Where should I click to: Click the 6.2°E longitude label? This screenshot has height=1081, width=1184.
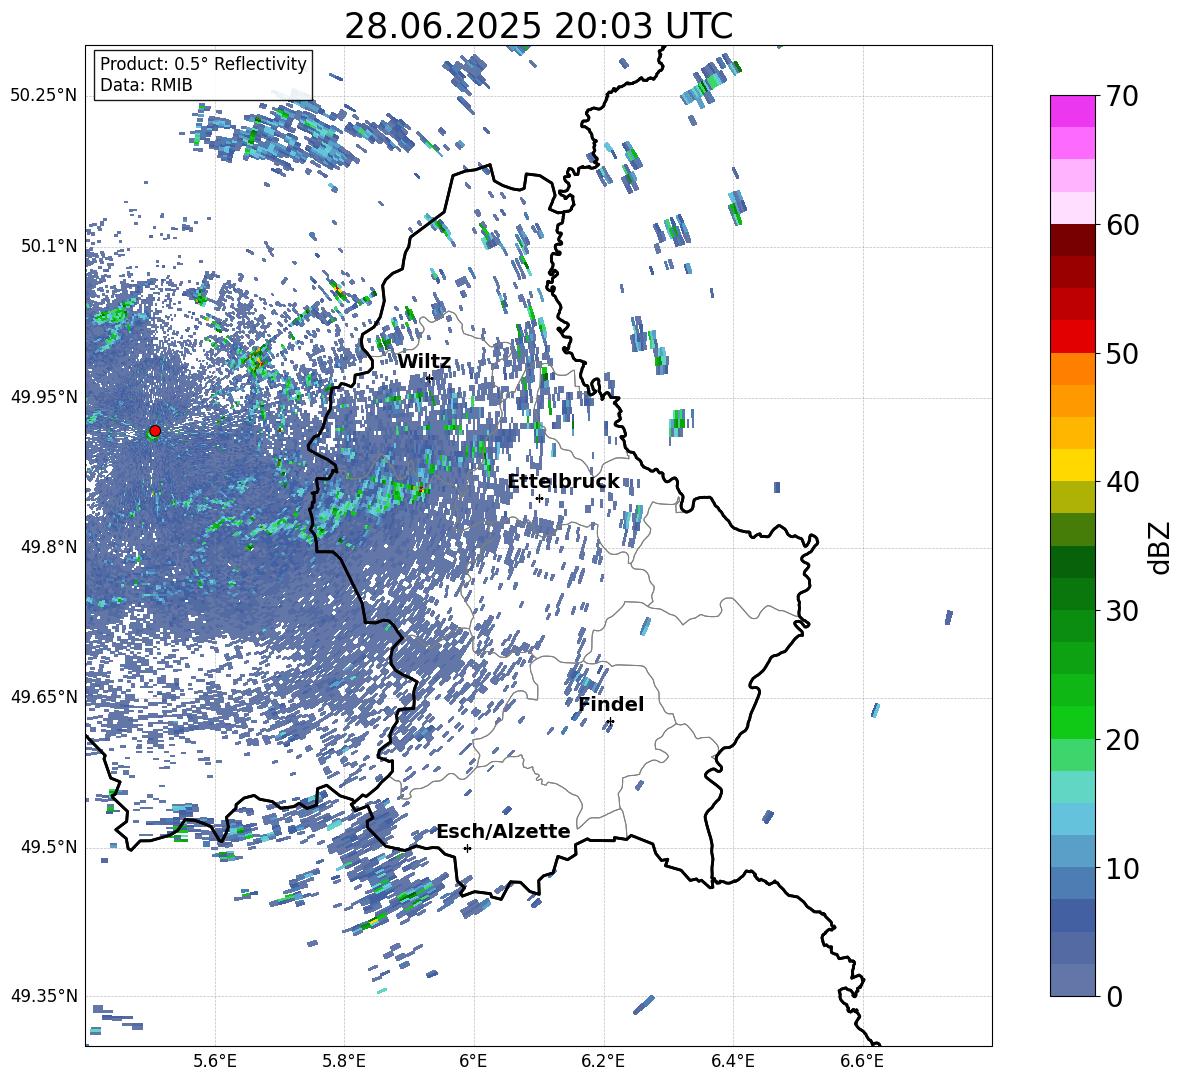603,1061
